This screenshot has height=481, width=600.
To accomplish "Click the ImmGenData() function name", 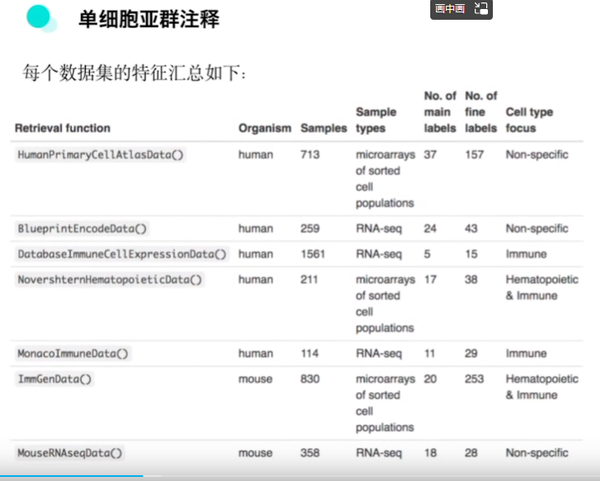I will tap(54, 379).
